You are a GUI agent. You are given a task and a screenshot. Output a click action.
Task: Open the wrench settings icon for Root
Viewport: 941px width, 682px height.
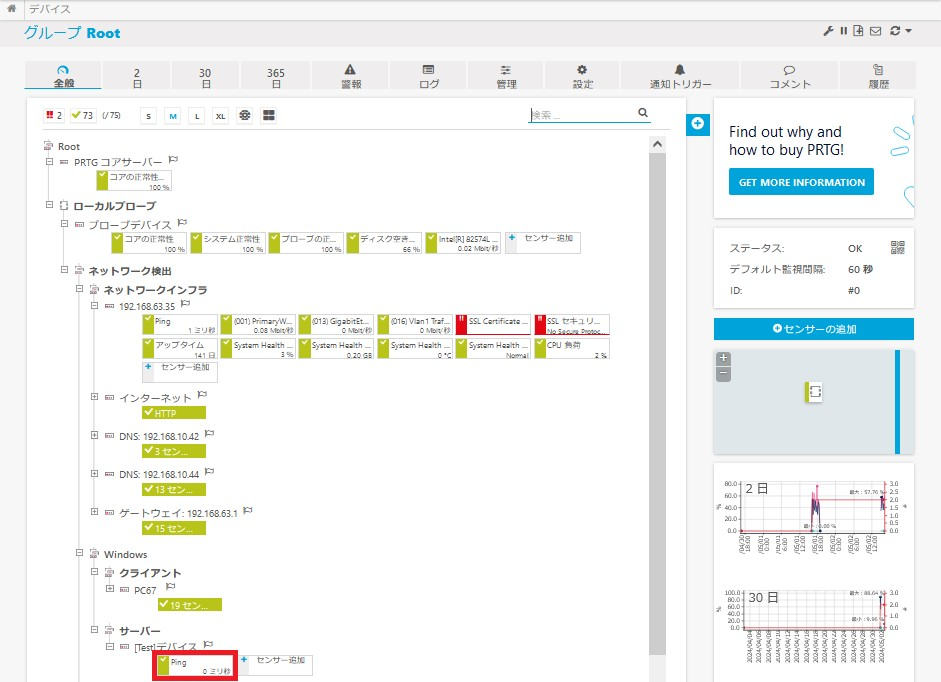829,31
